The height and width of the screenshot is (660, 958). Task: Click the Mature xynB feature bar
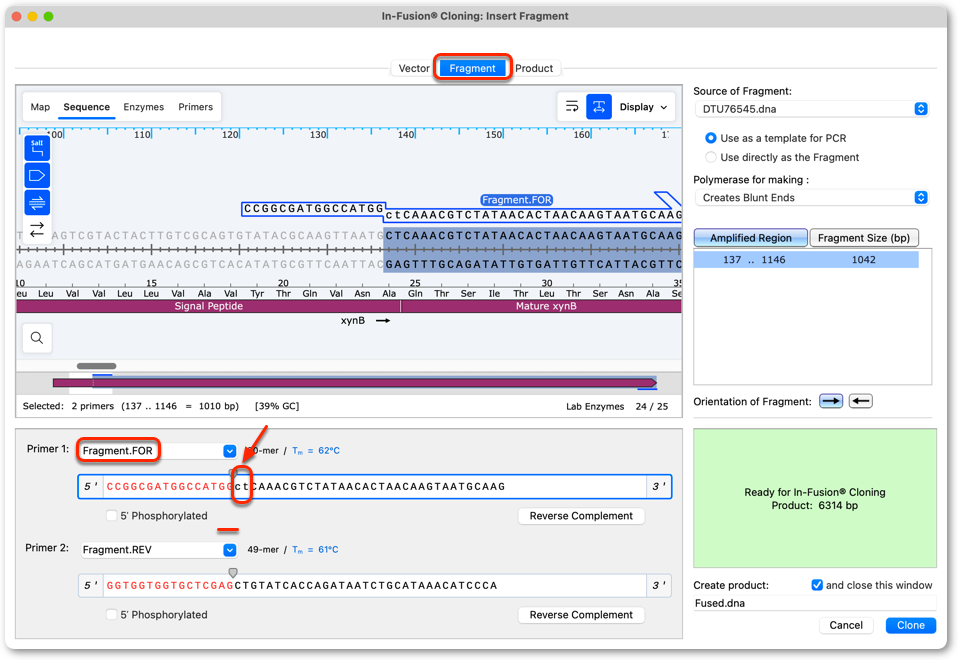tap(541, 306)
